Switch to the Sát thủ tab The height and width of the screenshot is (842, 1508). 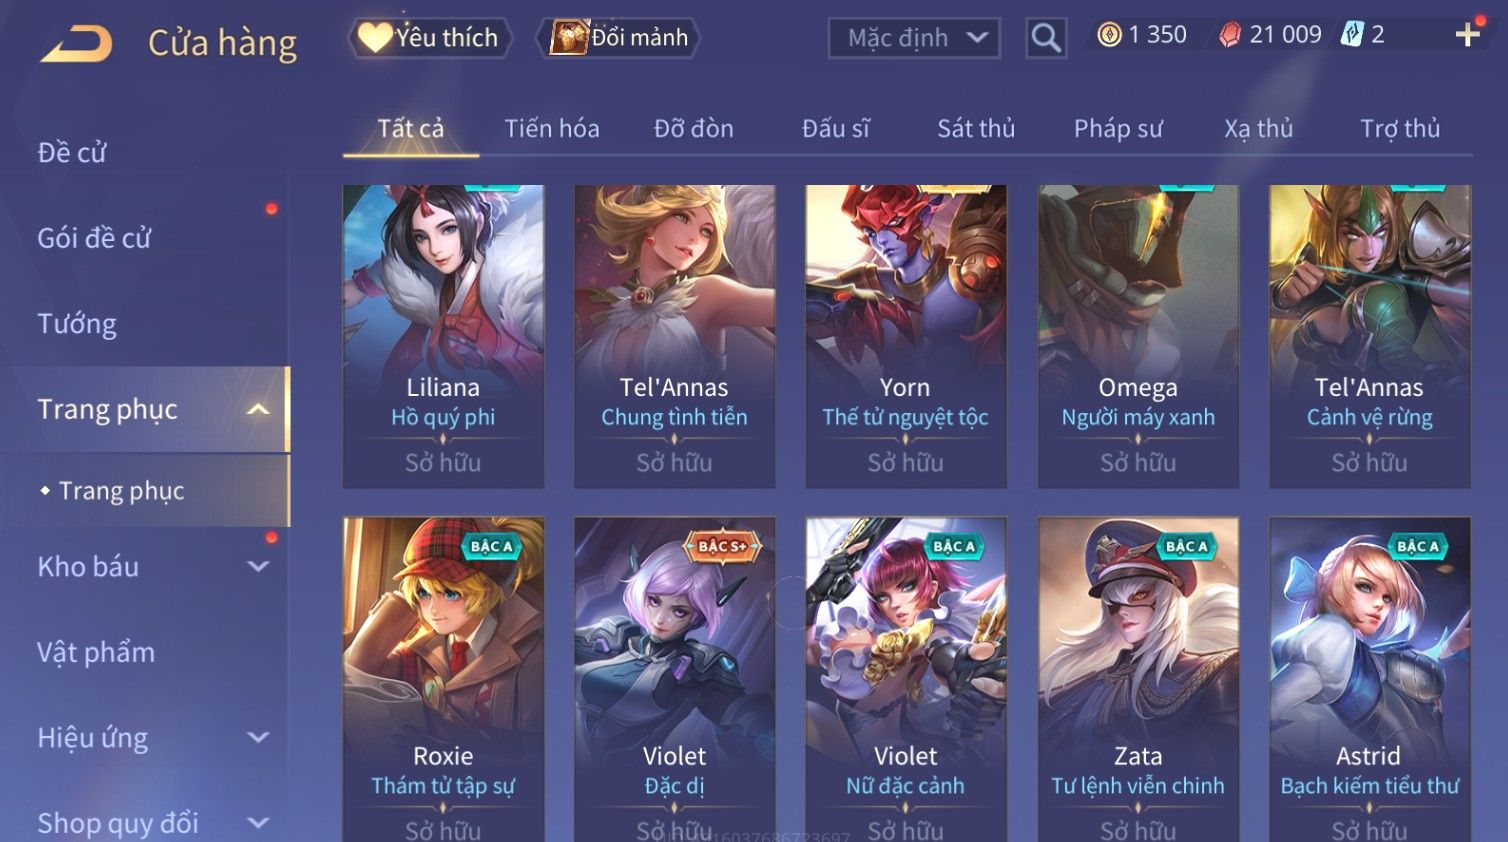976,128
